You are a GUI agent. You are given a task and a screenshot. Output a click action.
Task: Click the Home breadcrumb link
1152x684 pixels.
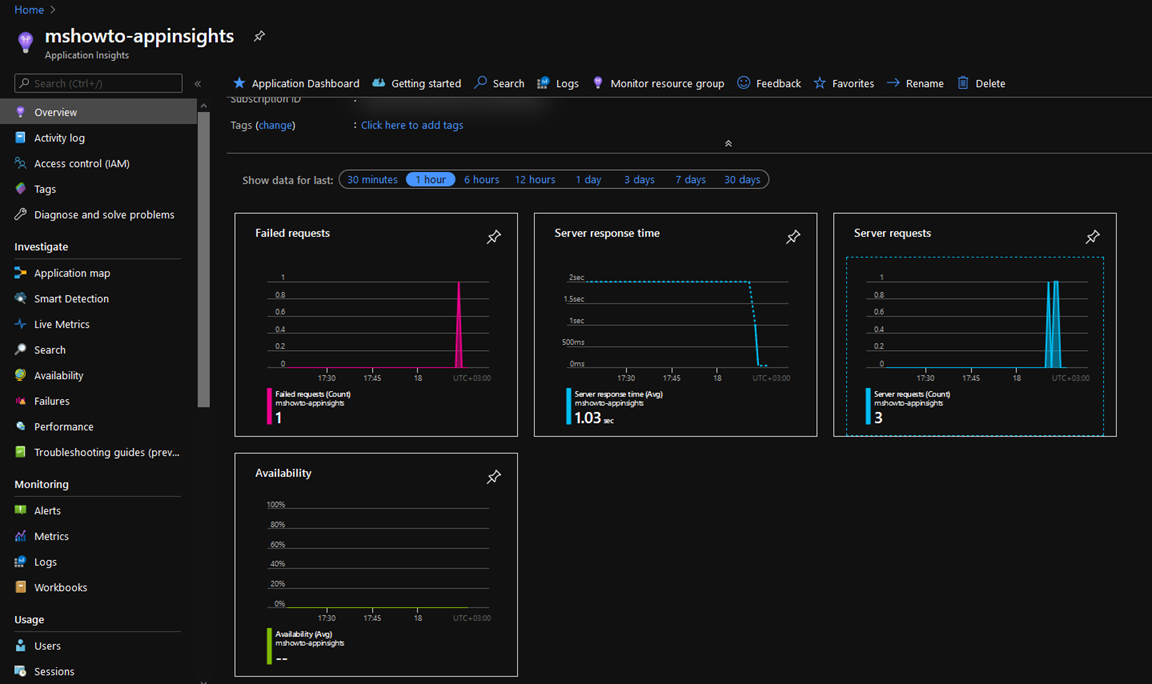point(29,10)
